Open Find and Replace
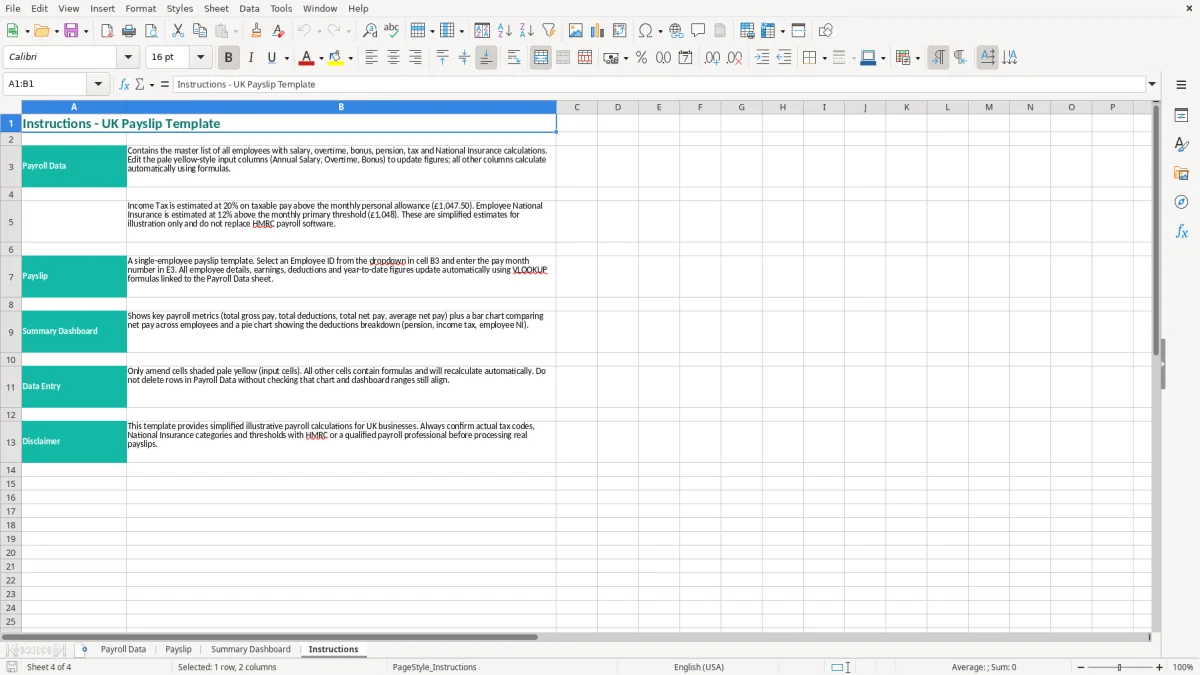This screenshot has width=1200, height=675. [370, 30]
